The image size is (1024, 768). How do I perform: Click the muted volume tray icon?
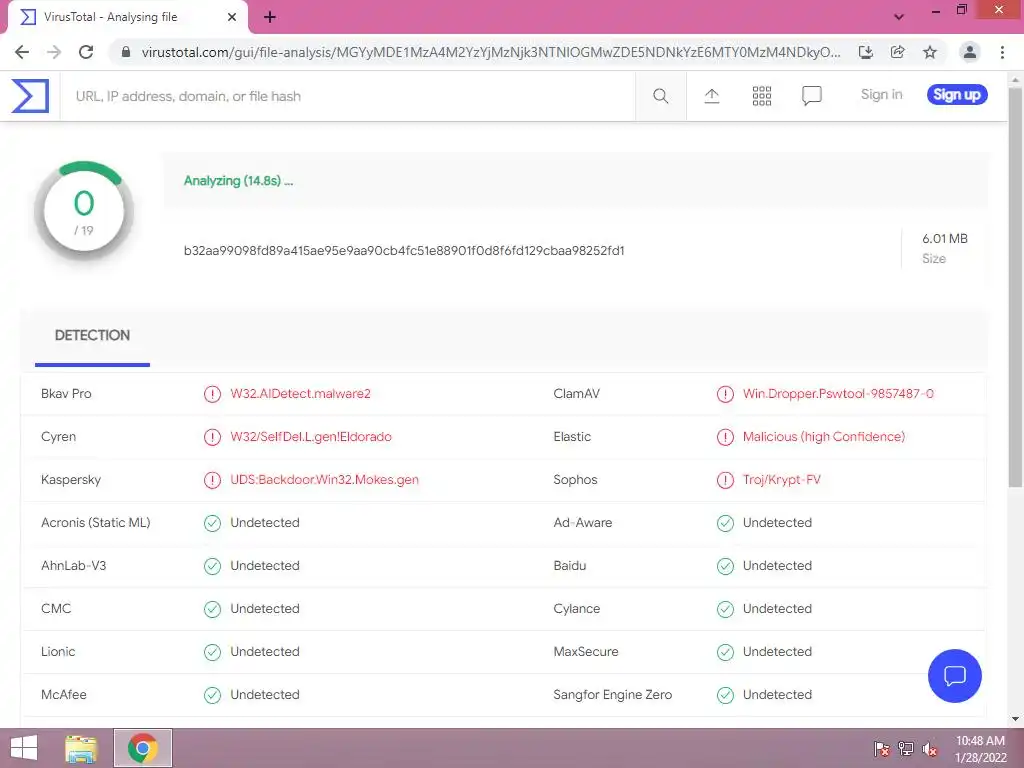(x=929, y=749)
